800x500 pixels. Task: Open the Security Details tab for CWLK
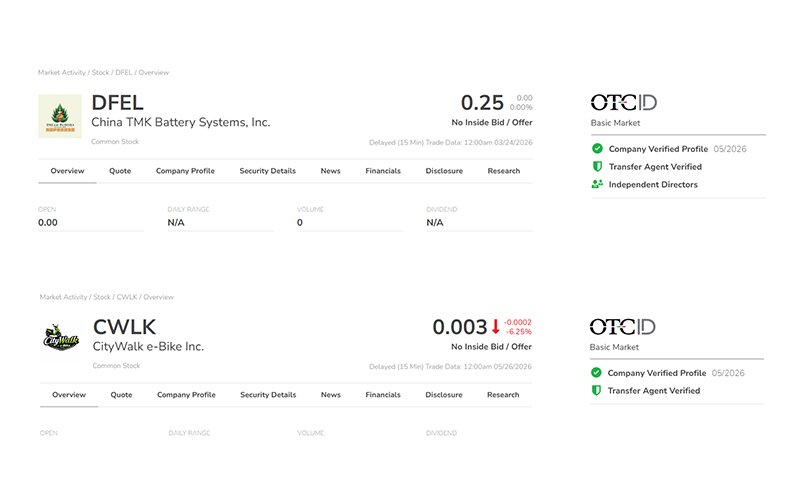click(x=268, y=395)
